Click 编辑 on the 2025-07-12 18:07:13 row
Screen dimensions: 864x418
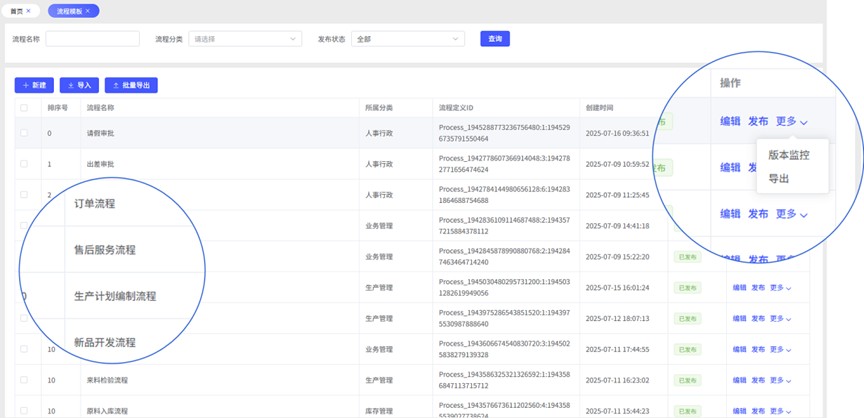[739, 318]
